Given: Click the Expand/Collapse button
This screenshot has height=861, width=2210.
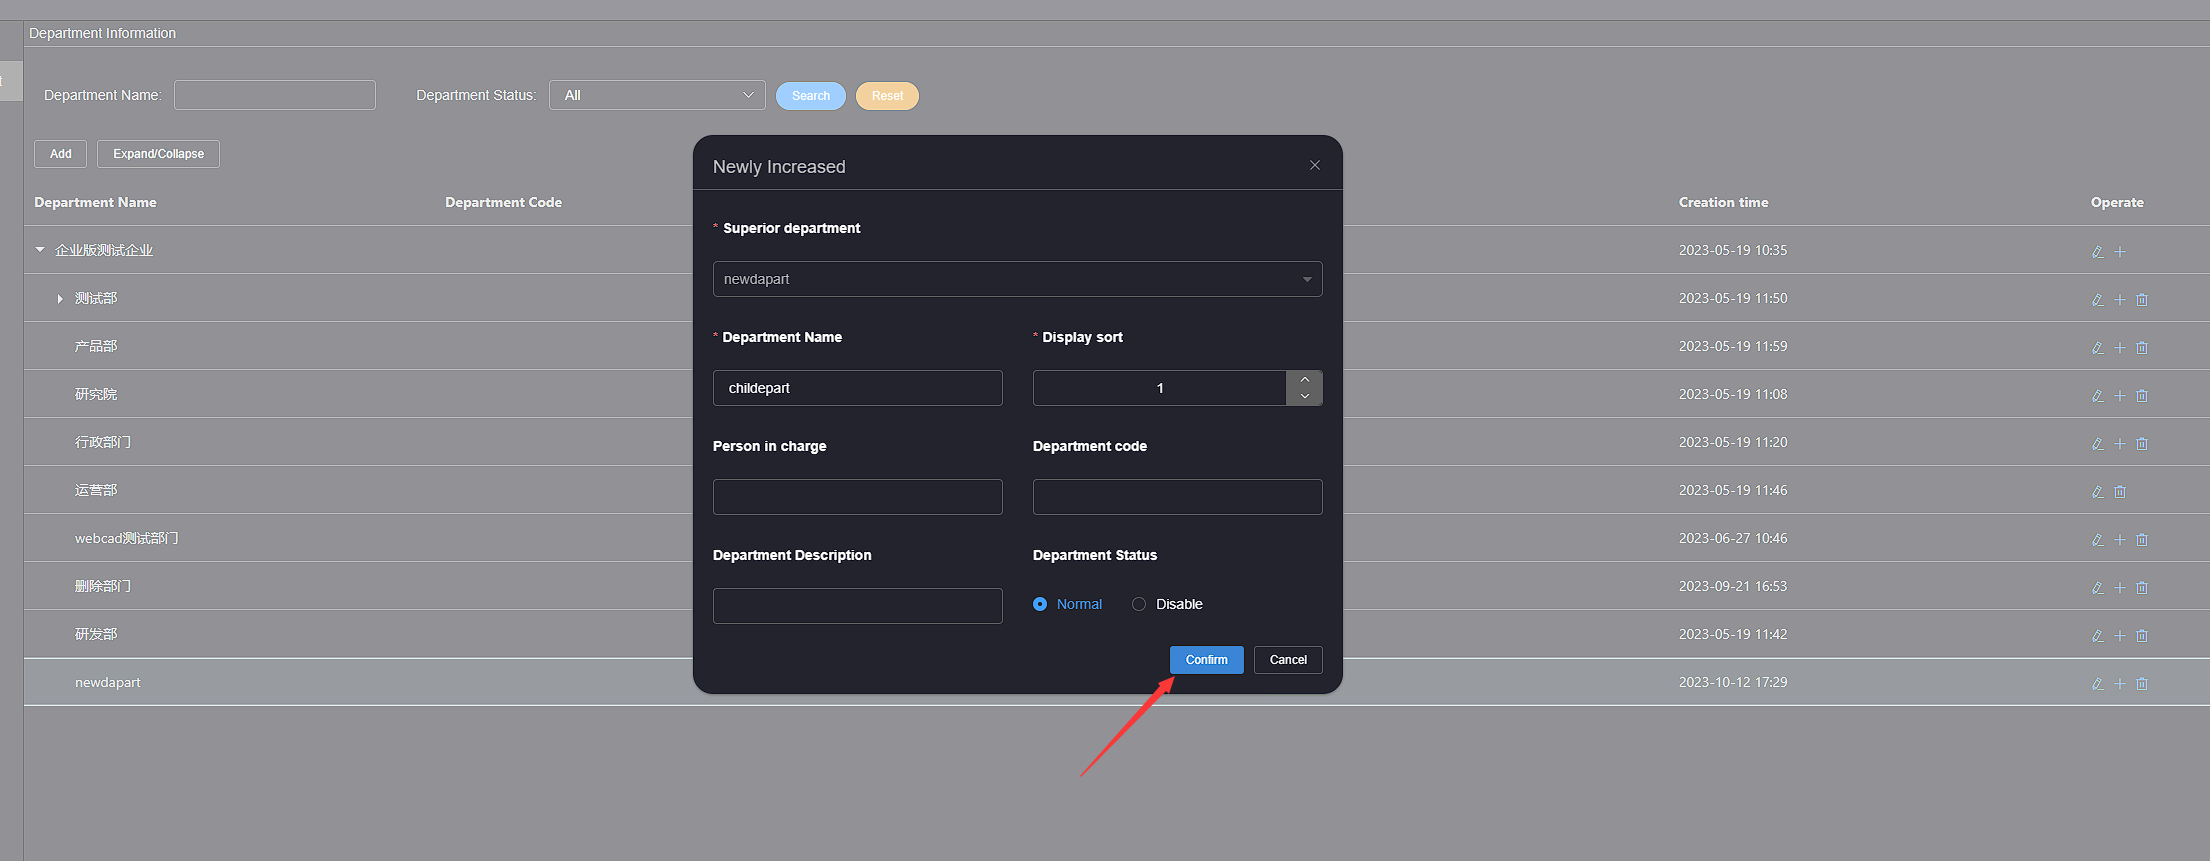Looking at the screenshot, I should (x=158, y=154).
